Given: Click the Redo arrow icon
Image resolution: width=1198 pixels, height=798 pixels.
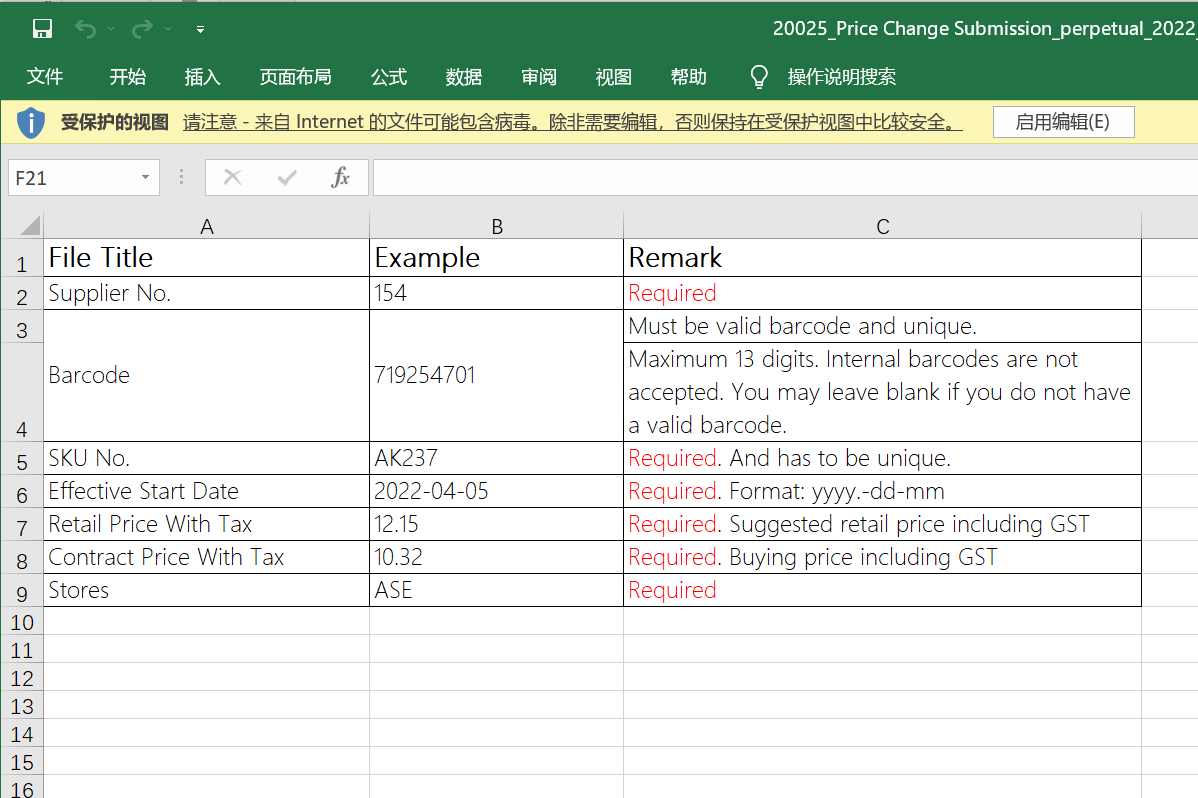Looking at the screenshot, I should (x=141, y=29).
